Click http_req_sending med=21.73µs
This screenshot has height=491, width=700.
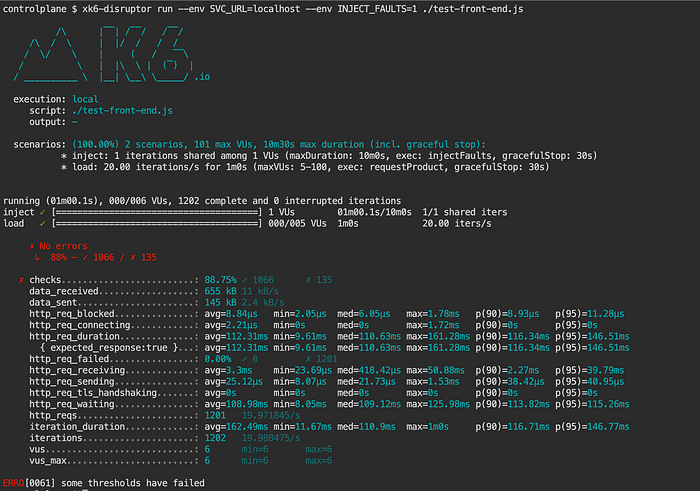(x=366, y=382)
